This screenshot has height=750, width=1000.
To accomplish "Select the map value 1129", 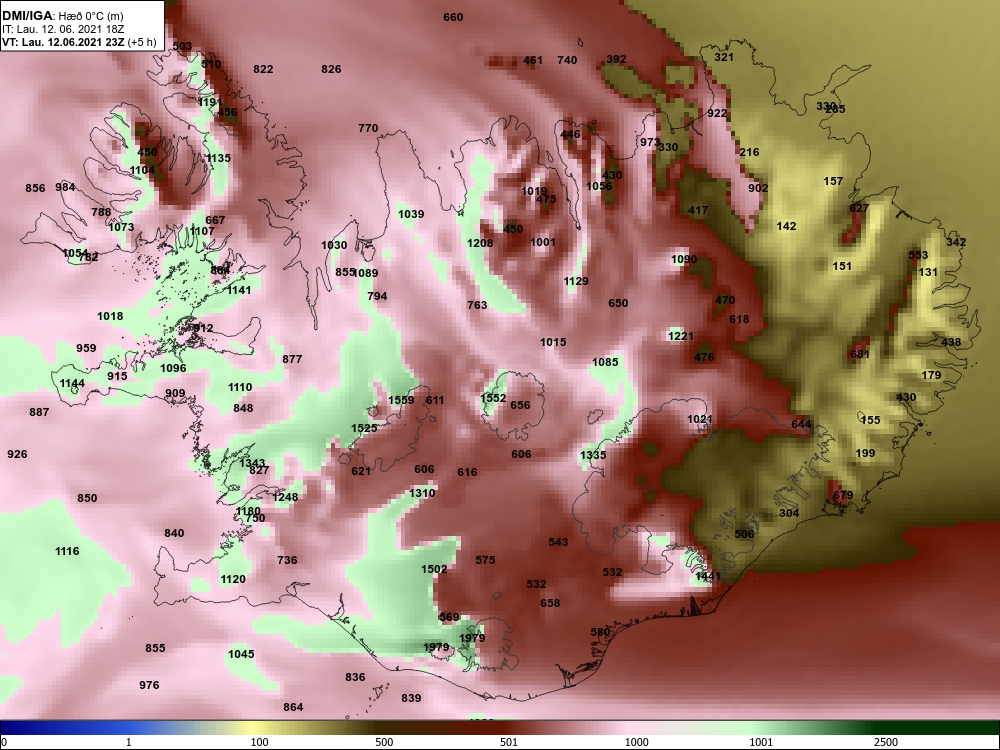I will (576, 281).
